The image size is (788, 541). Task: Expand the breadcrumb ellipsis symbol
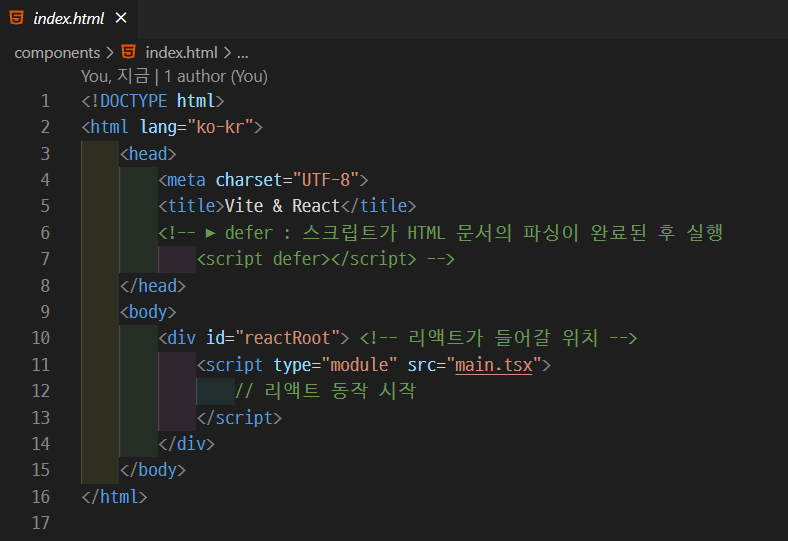click(243, 53)
